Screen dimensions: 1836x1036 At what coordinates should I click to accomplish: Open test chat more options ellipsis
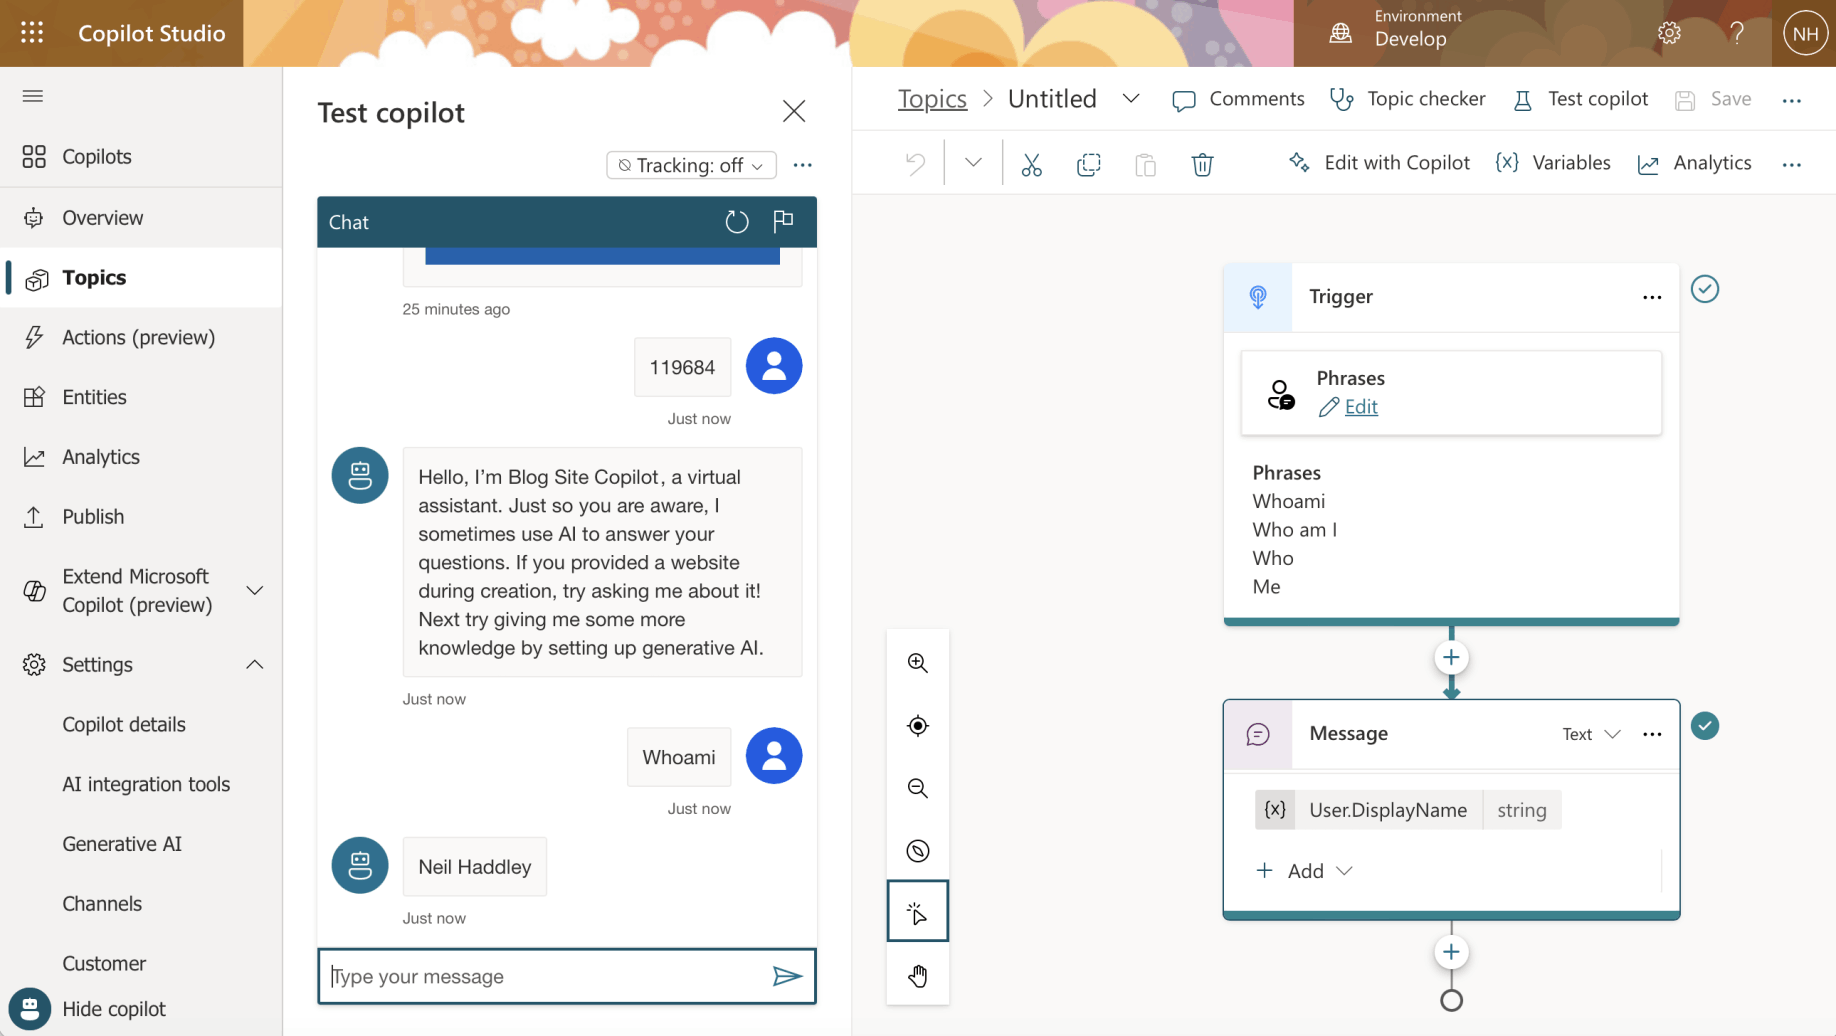point(802,165)
